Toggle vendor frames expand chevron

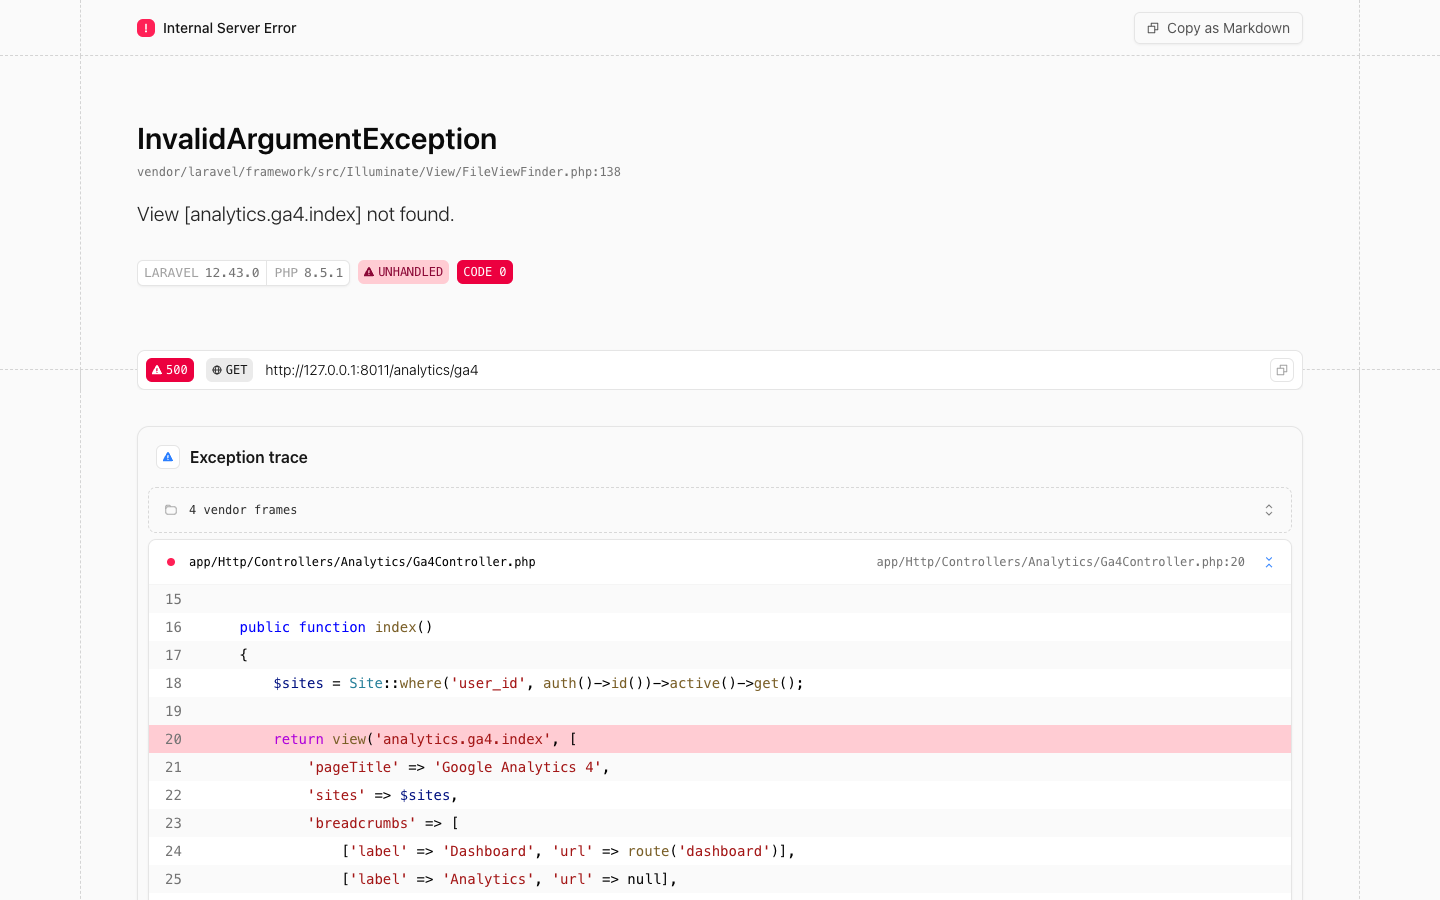(x=1269, y=510)
